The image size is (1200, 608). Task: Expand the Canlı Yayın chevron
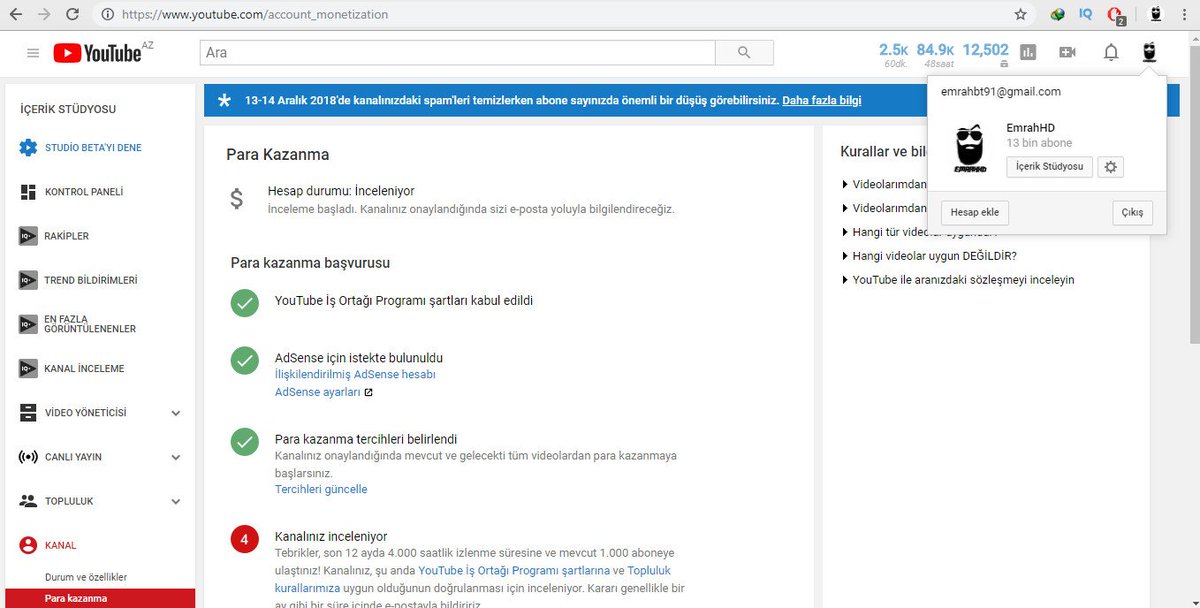pyautogui.click(x=176, y=457)
